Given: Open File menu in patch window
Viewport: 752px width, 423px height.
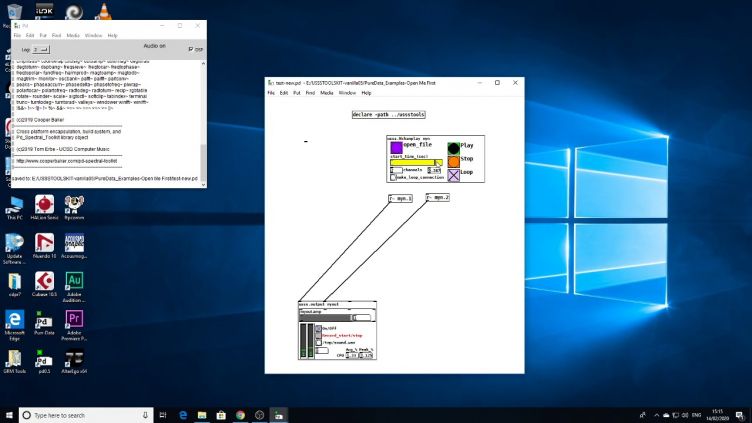Looking at the screenshot, I should 271,93.
